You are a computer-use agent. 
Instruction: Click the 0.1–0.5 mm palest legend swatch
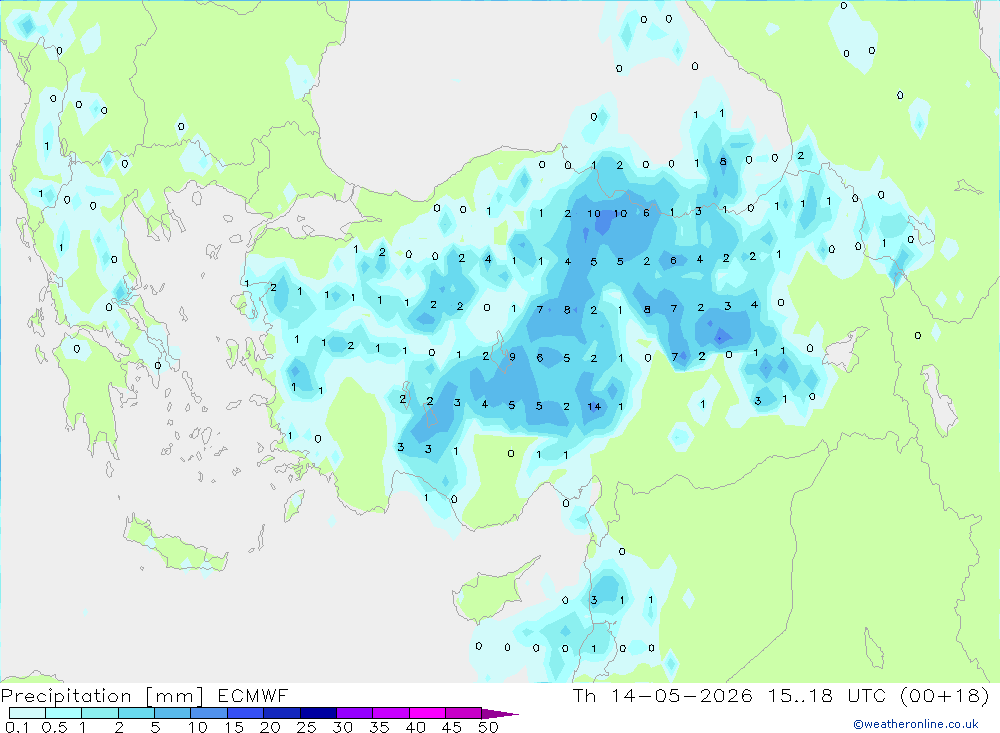tap(27, 713)
